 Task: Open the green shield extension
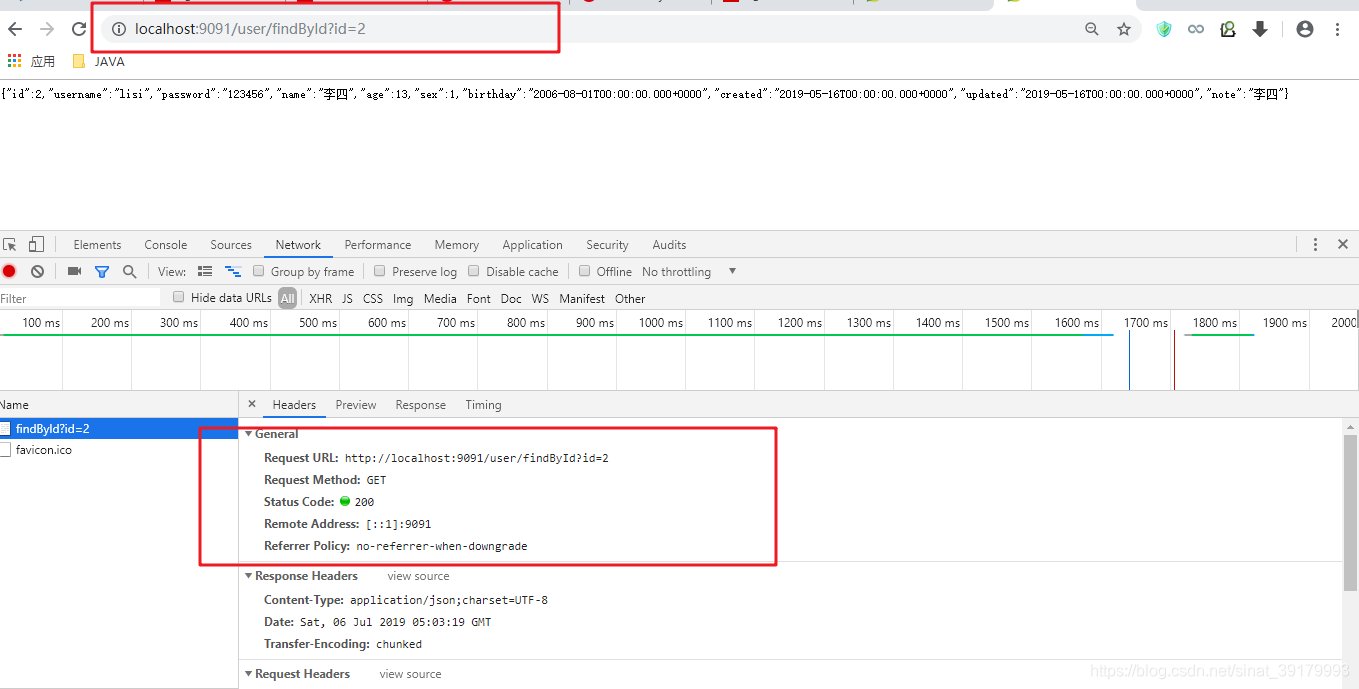point(1164,29)
